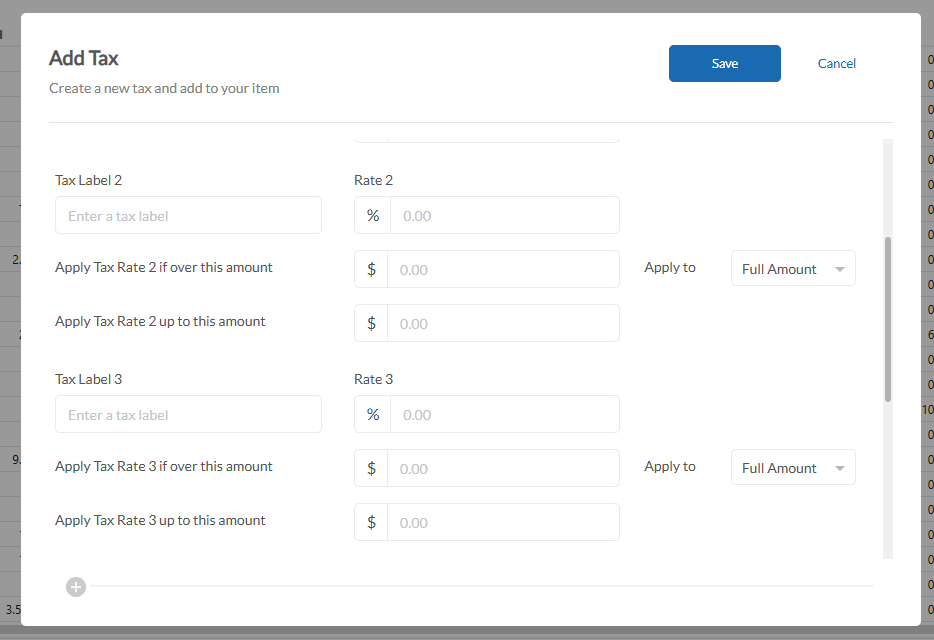
Task: Cancel adding the tax
Action: pos(836,63)
